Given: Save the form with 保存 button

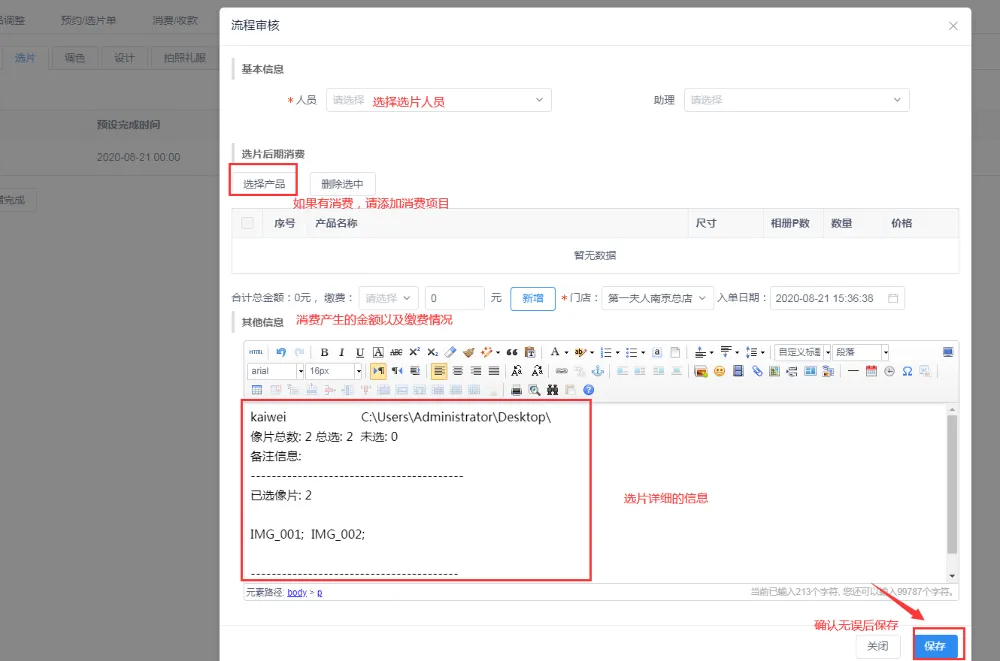Looking at the screenshot, I should (935, 646).
